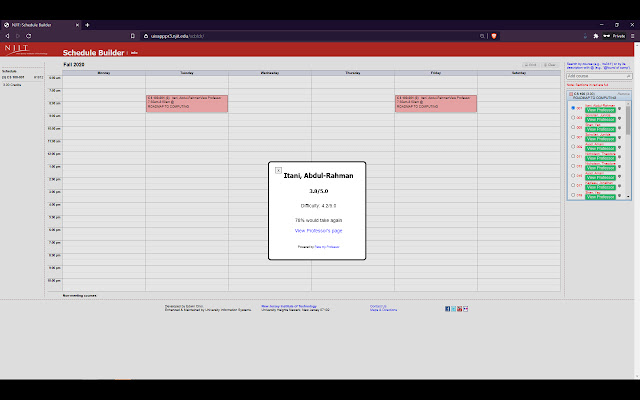The height and width of the screenshot is (400, 640).
Task: Click the info icon for section 015
Action: click(619, 176)
